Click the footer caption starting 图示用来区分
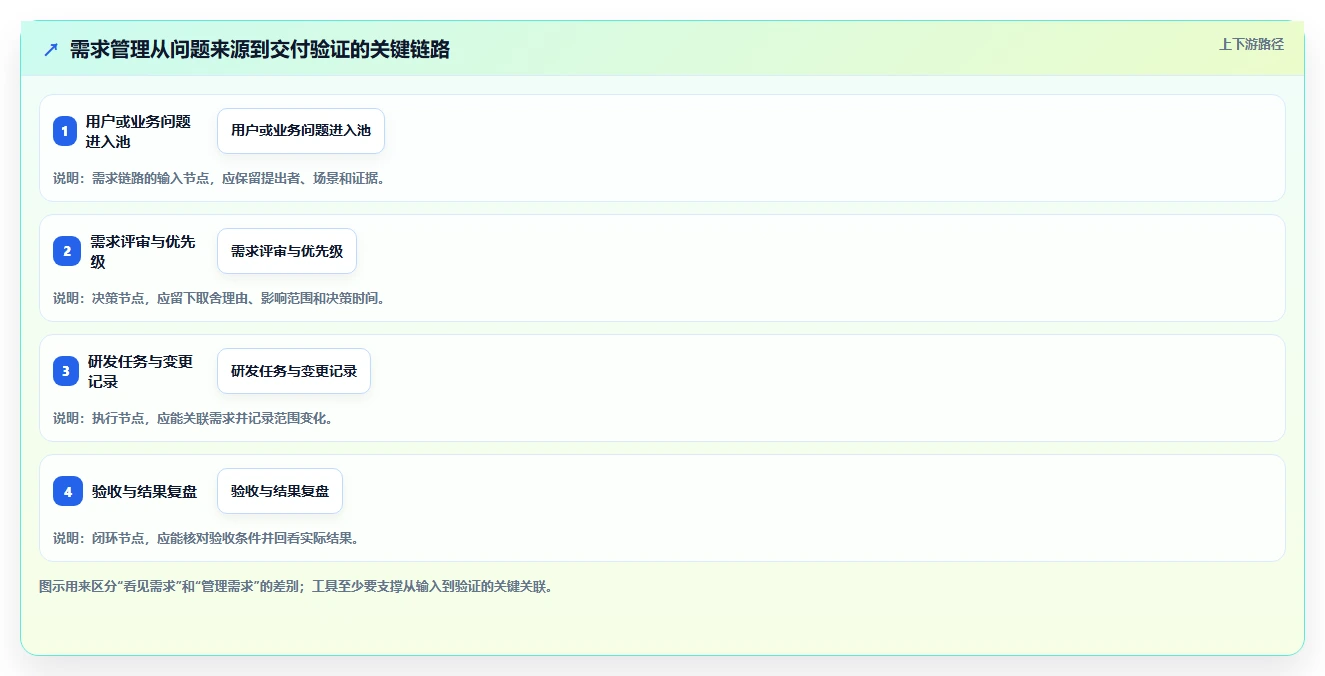1325x676 pixels. (x=296, y=587)
